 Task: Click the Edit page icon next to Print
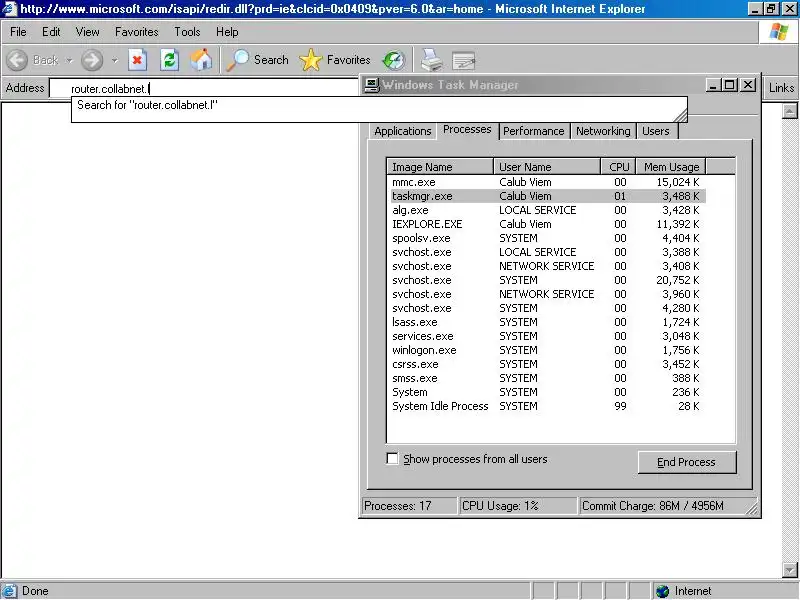[x=463, y=61]
